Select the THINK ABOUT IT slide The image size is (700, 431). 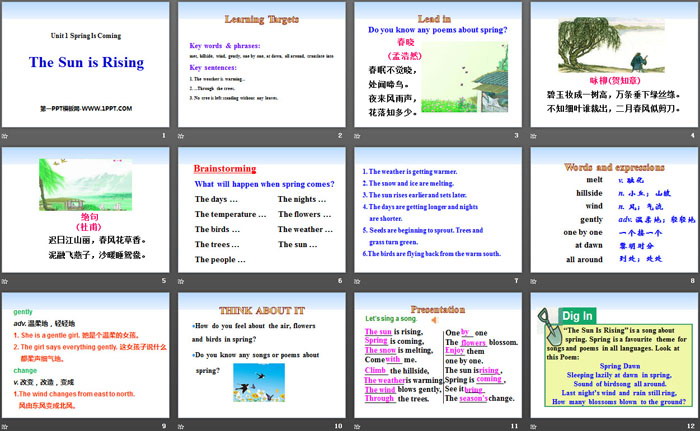click(x=262, y=355)
